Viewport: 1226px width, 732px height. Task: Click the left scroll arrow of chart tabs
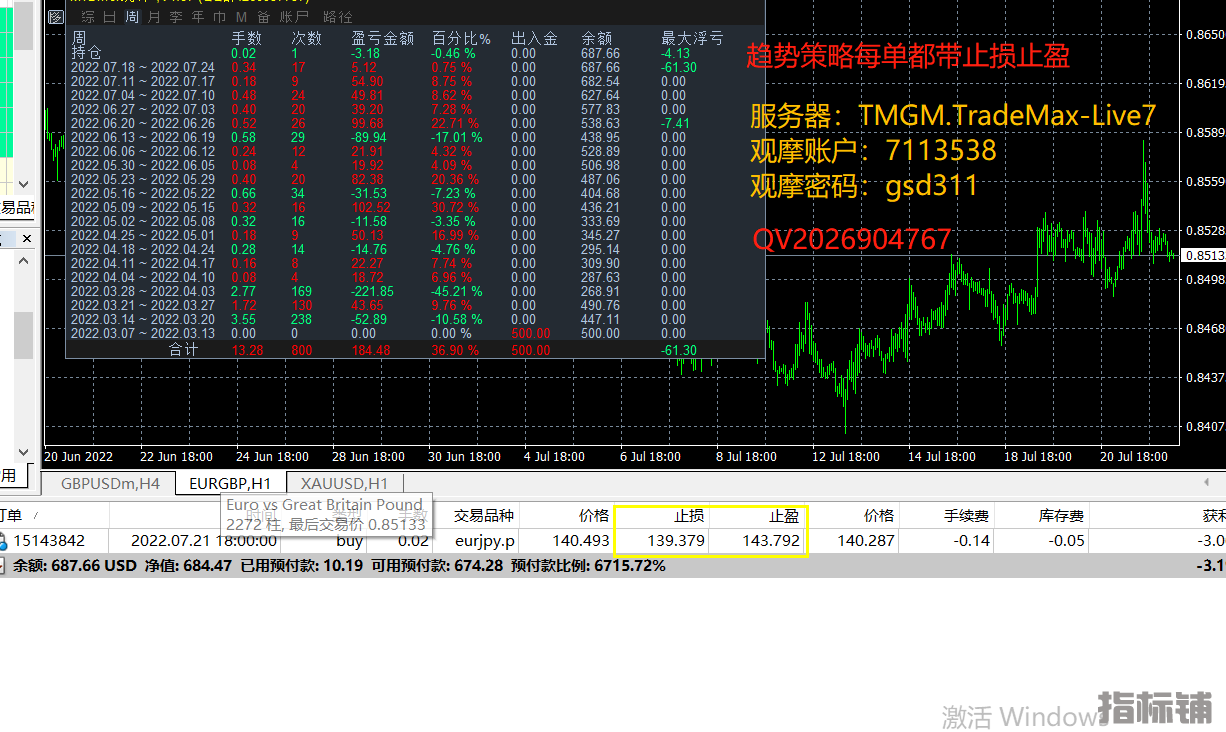1205,483
